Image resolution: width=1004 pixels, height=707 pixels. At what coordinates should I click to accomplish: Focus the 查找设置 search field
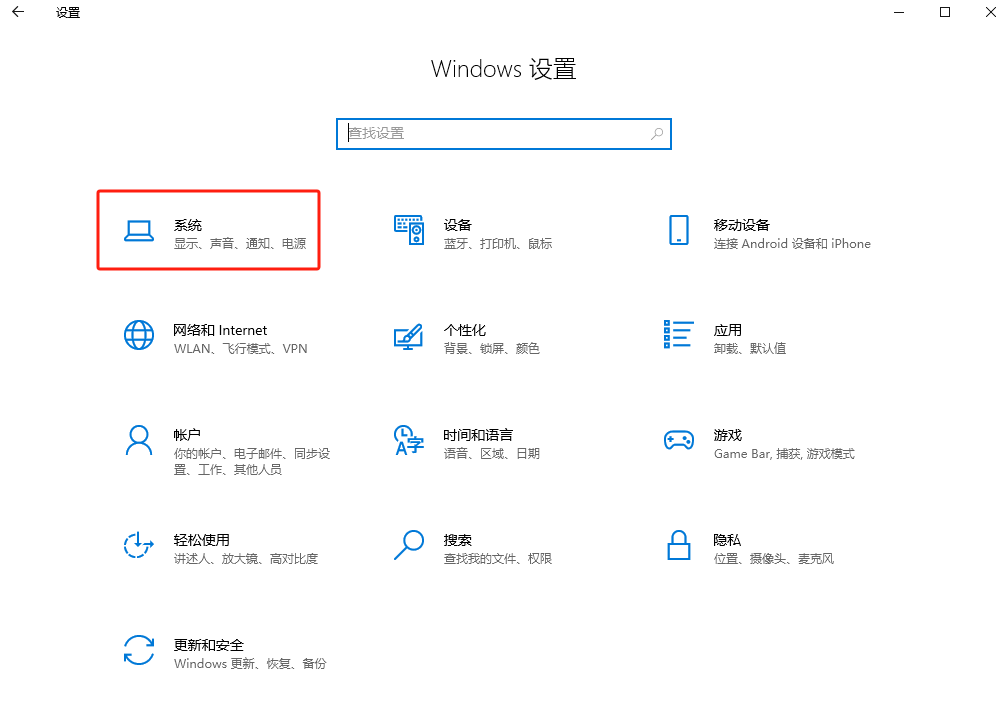pos(504,134)
